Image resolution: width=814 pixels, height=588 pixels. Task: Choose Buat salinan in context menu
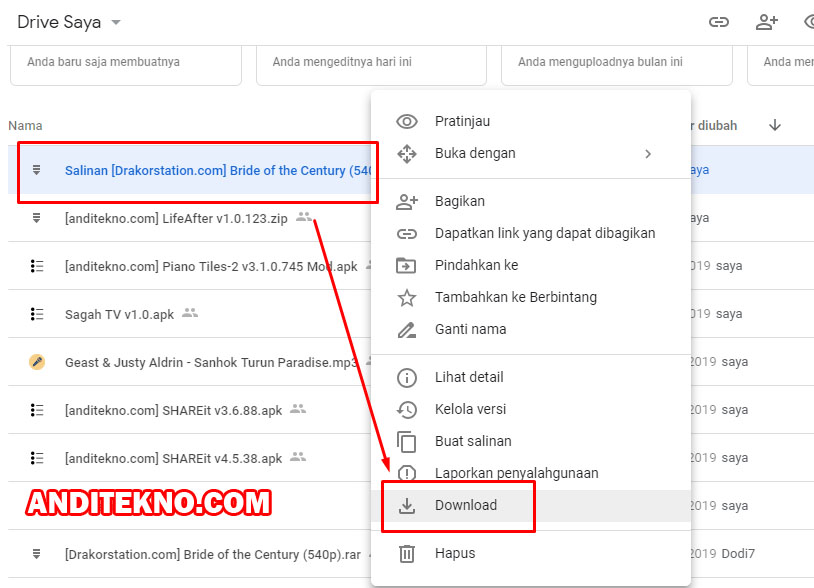pos(473,441)
